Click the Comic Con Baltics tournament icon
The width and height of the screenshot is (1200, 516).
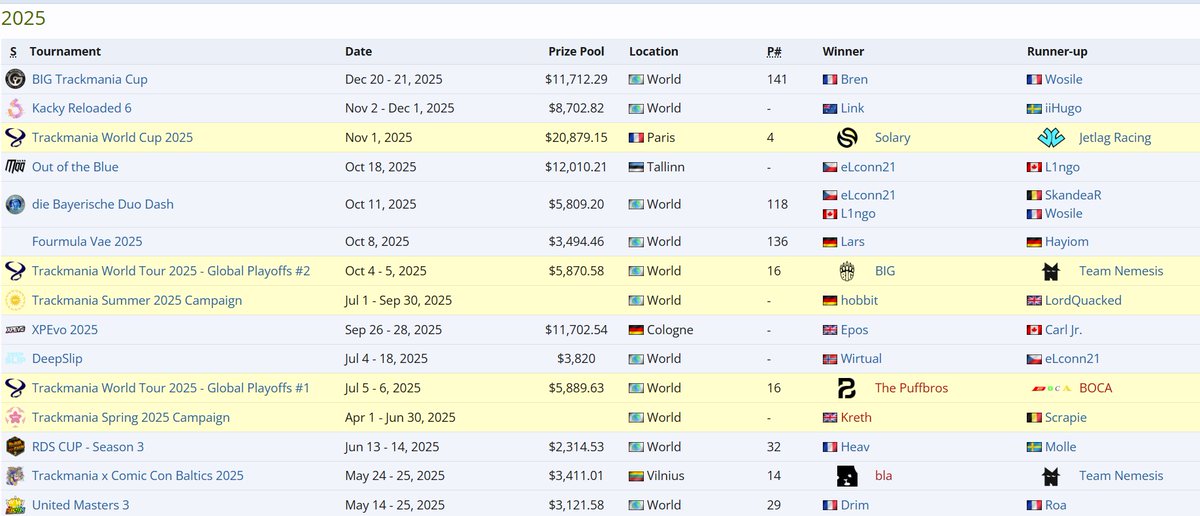coord(15,475)
